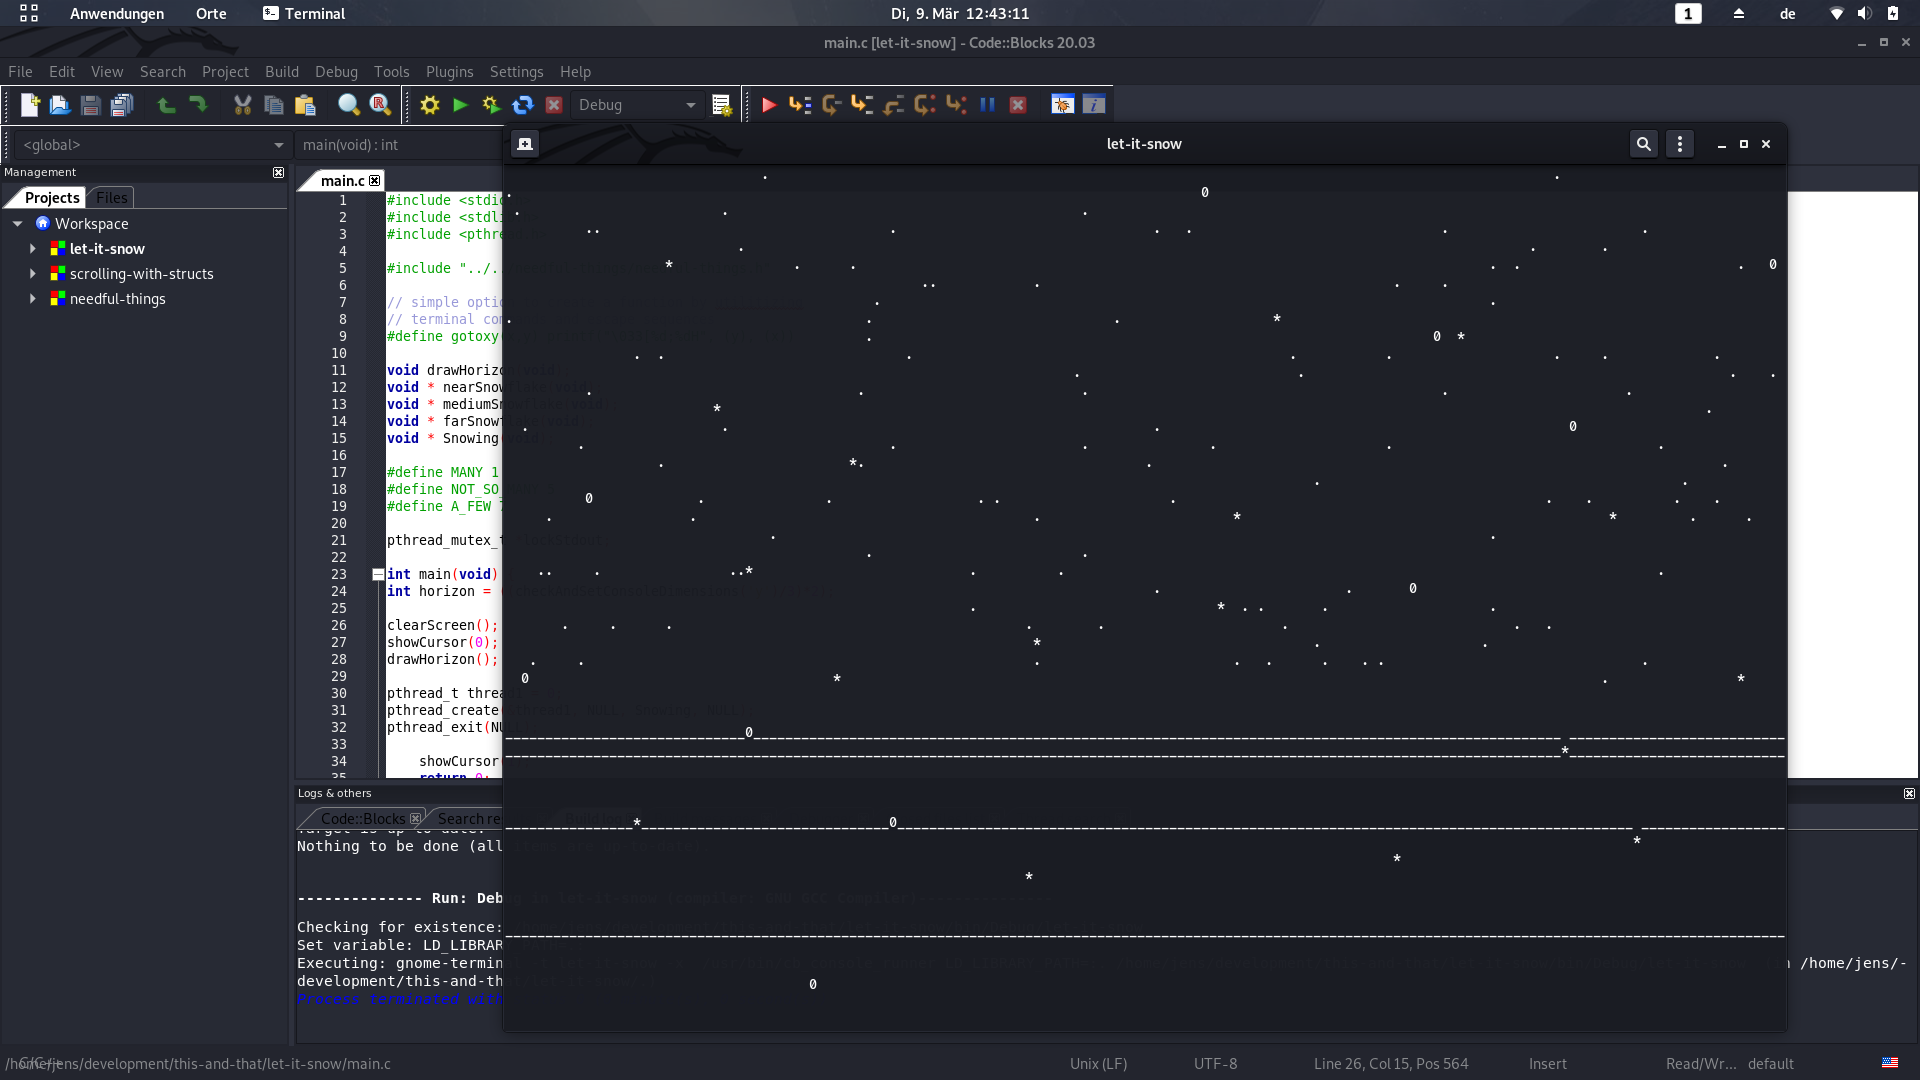Run the project with green arrow
The image size is (1920, 1080).
click(x=461, y=105)
